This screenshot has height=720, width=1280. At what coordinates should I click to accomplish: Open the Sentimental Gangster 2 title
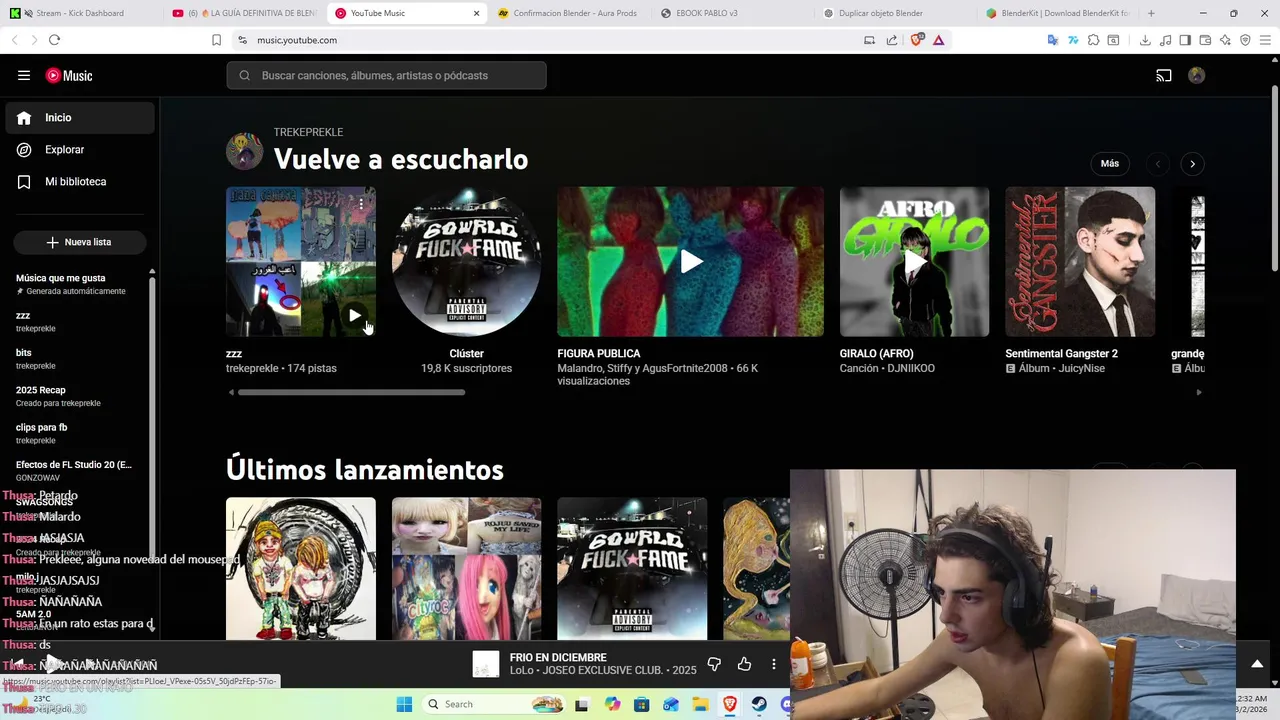1062,354
